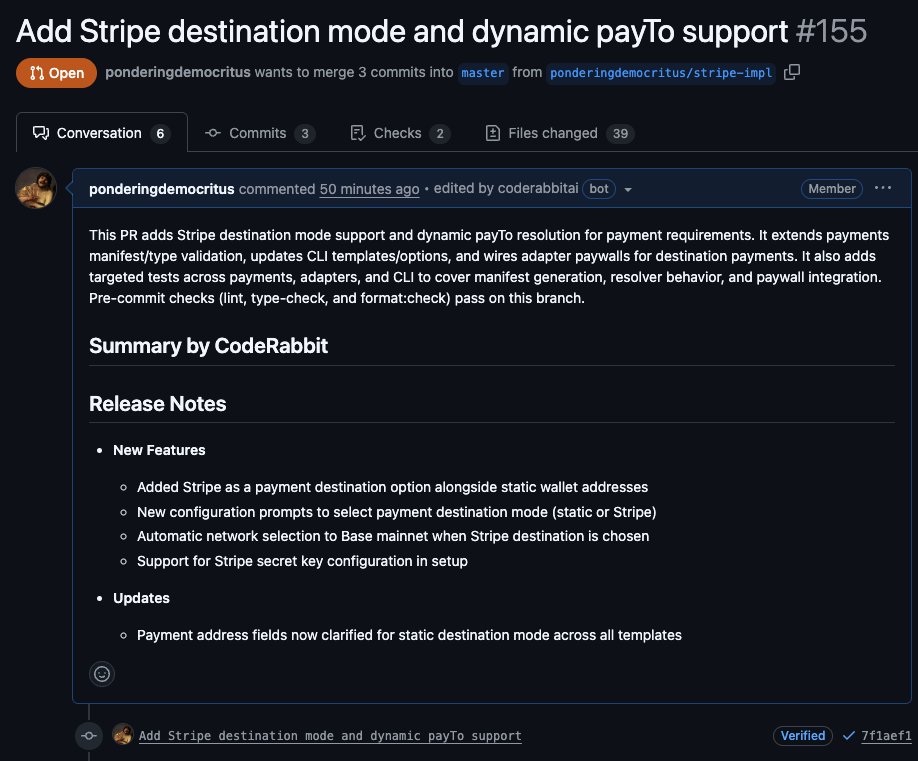Switch to the Commits tab
The height and width of the screenshot is (761, 918).
[260, 133]
